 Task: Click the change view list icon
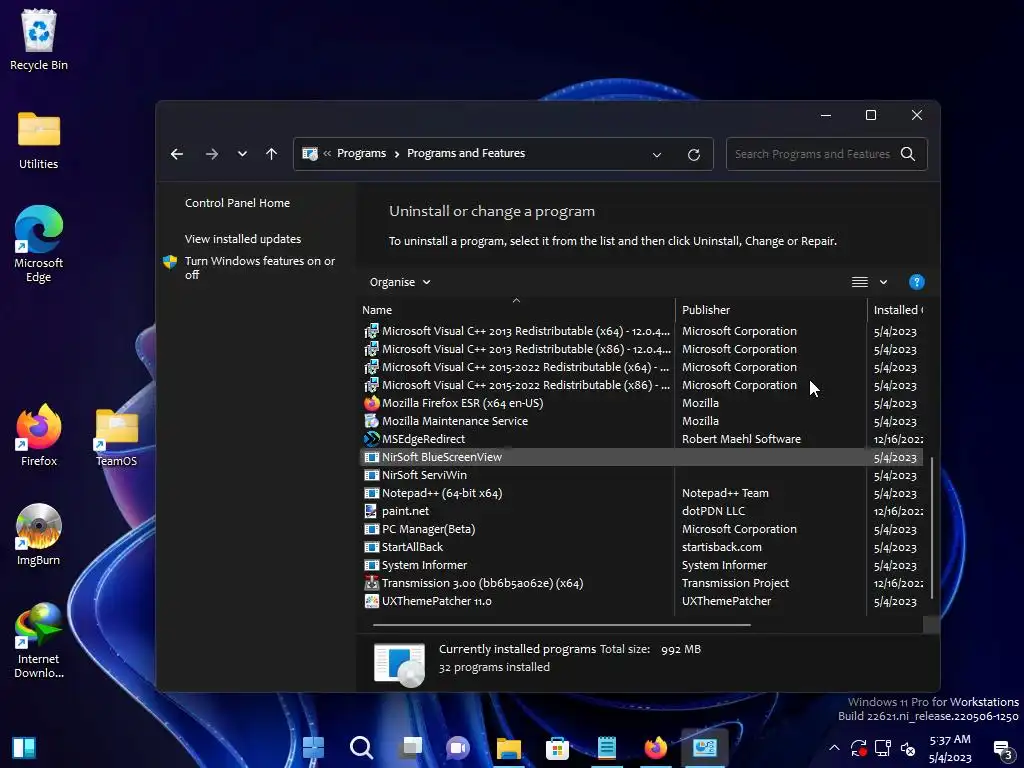[x=859, y=282]
